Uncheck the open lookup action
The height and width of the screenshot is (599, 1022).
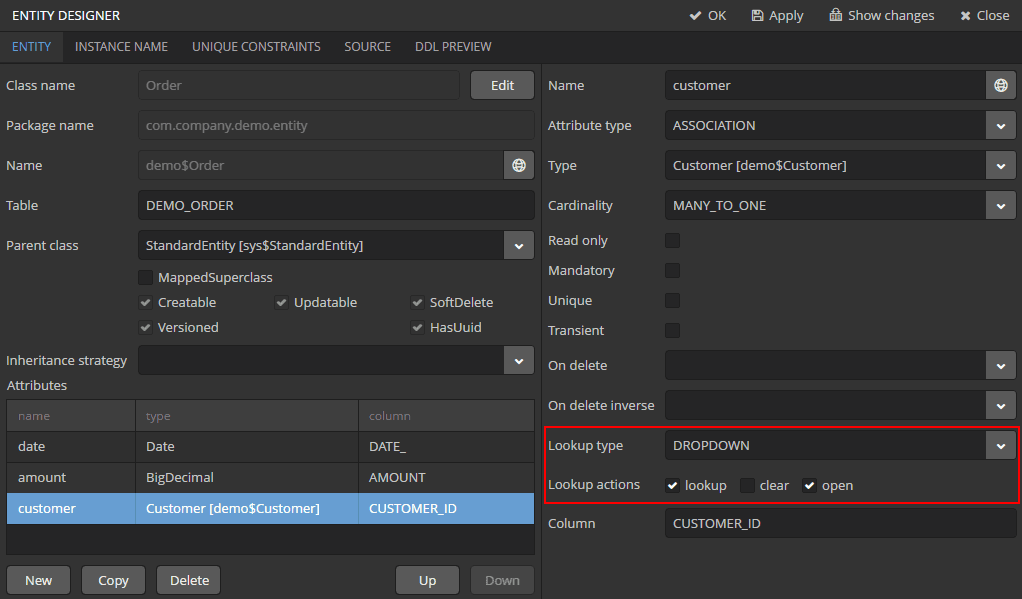pos(810,486)
